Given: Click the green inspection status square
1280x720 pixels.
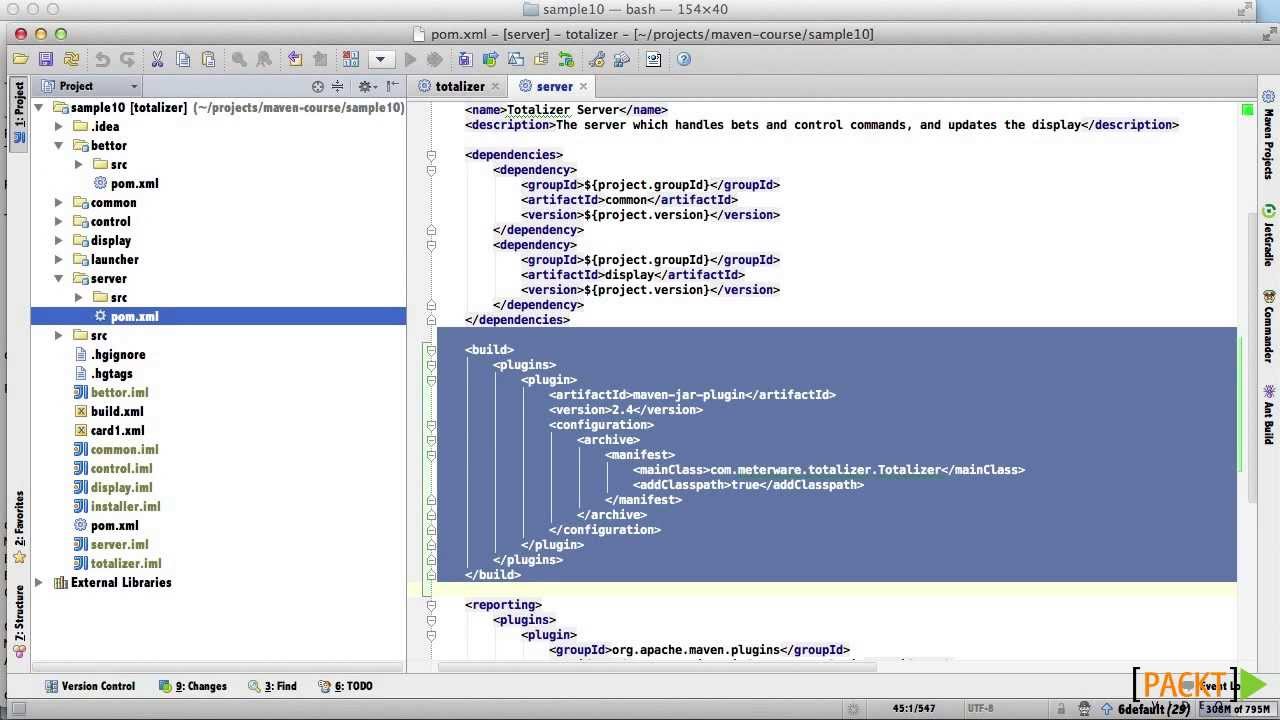Looking at the screenshot, I should click(x=1247, y=109).
